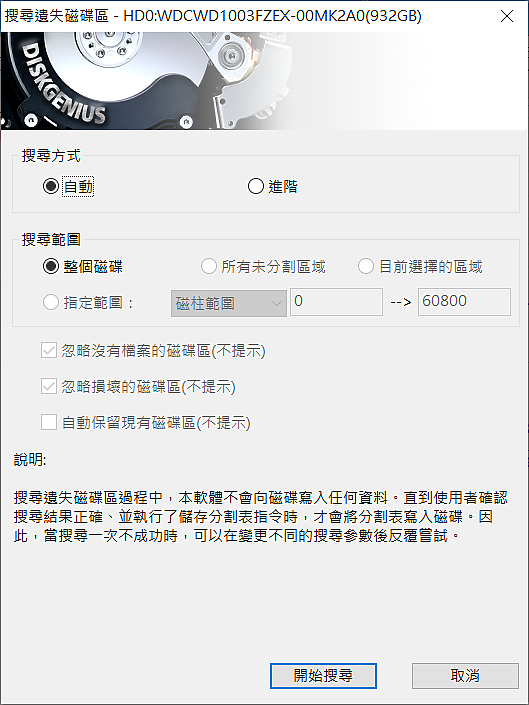
Task: Click the range start field showing 0
Action: (336, 302)
